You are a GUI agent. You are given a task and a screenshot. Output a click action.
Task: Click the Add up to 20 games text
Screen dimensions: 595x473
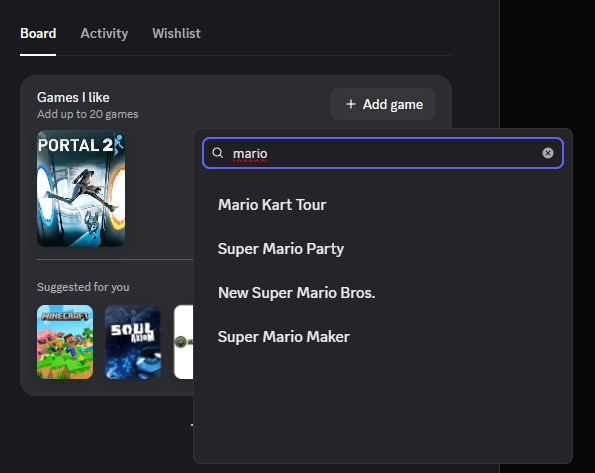(88, 114)
